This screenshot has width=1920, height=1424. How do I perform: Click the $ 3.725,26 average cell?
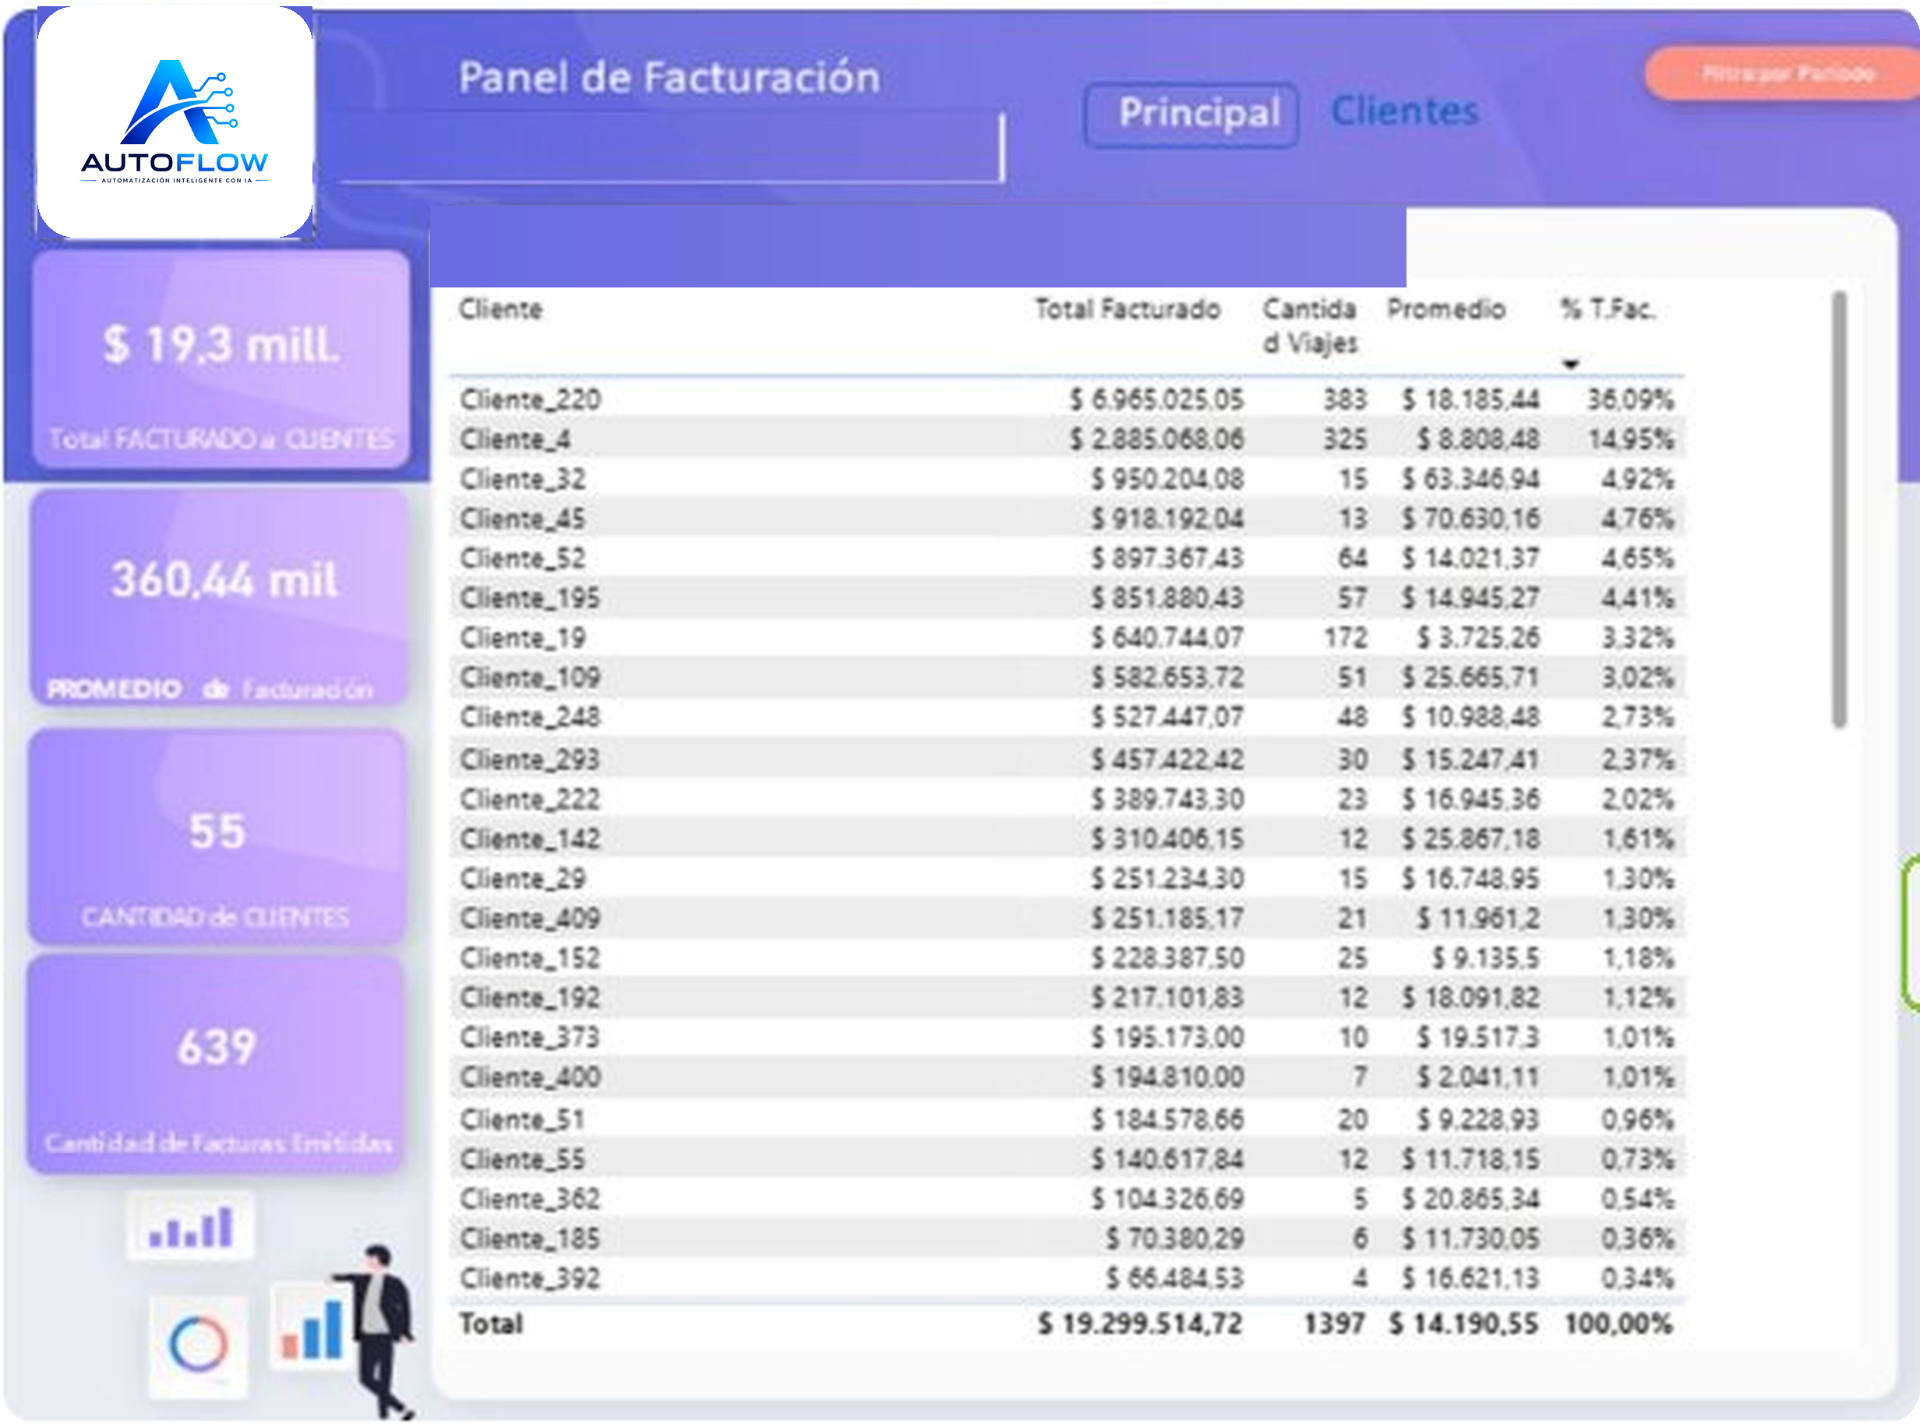(x=1478, y=637)
